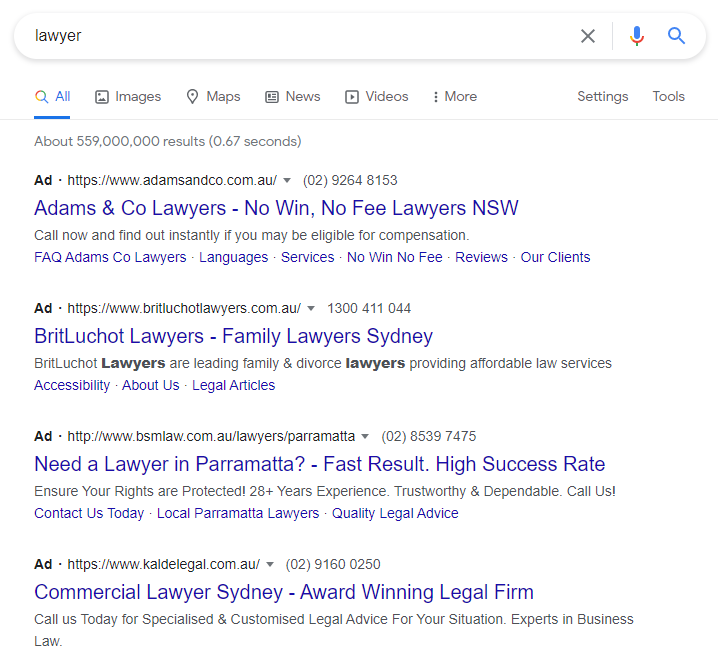Screen dimensions: 718x655
Task: Expand the More search categories menu
Action: (455, 97)
